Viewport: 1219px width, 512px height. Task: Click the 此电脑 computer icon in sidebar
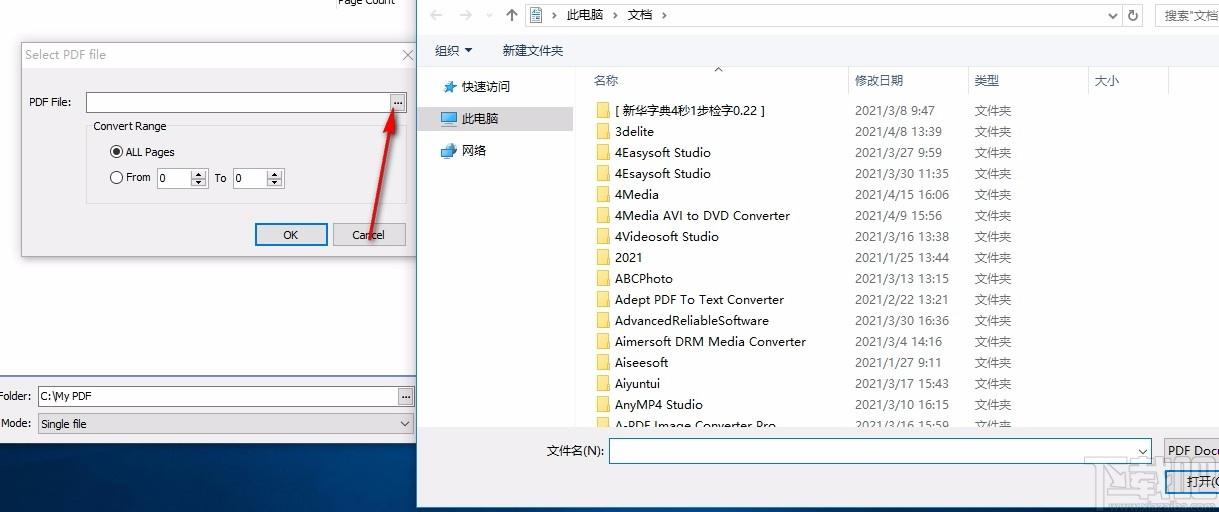[x=449, y=118]
